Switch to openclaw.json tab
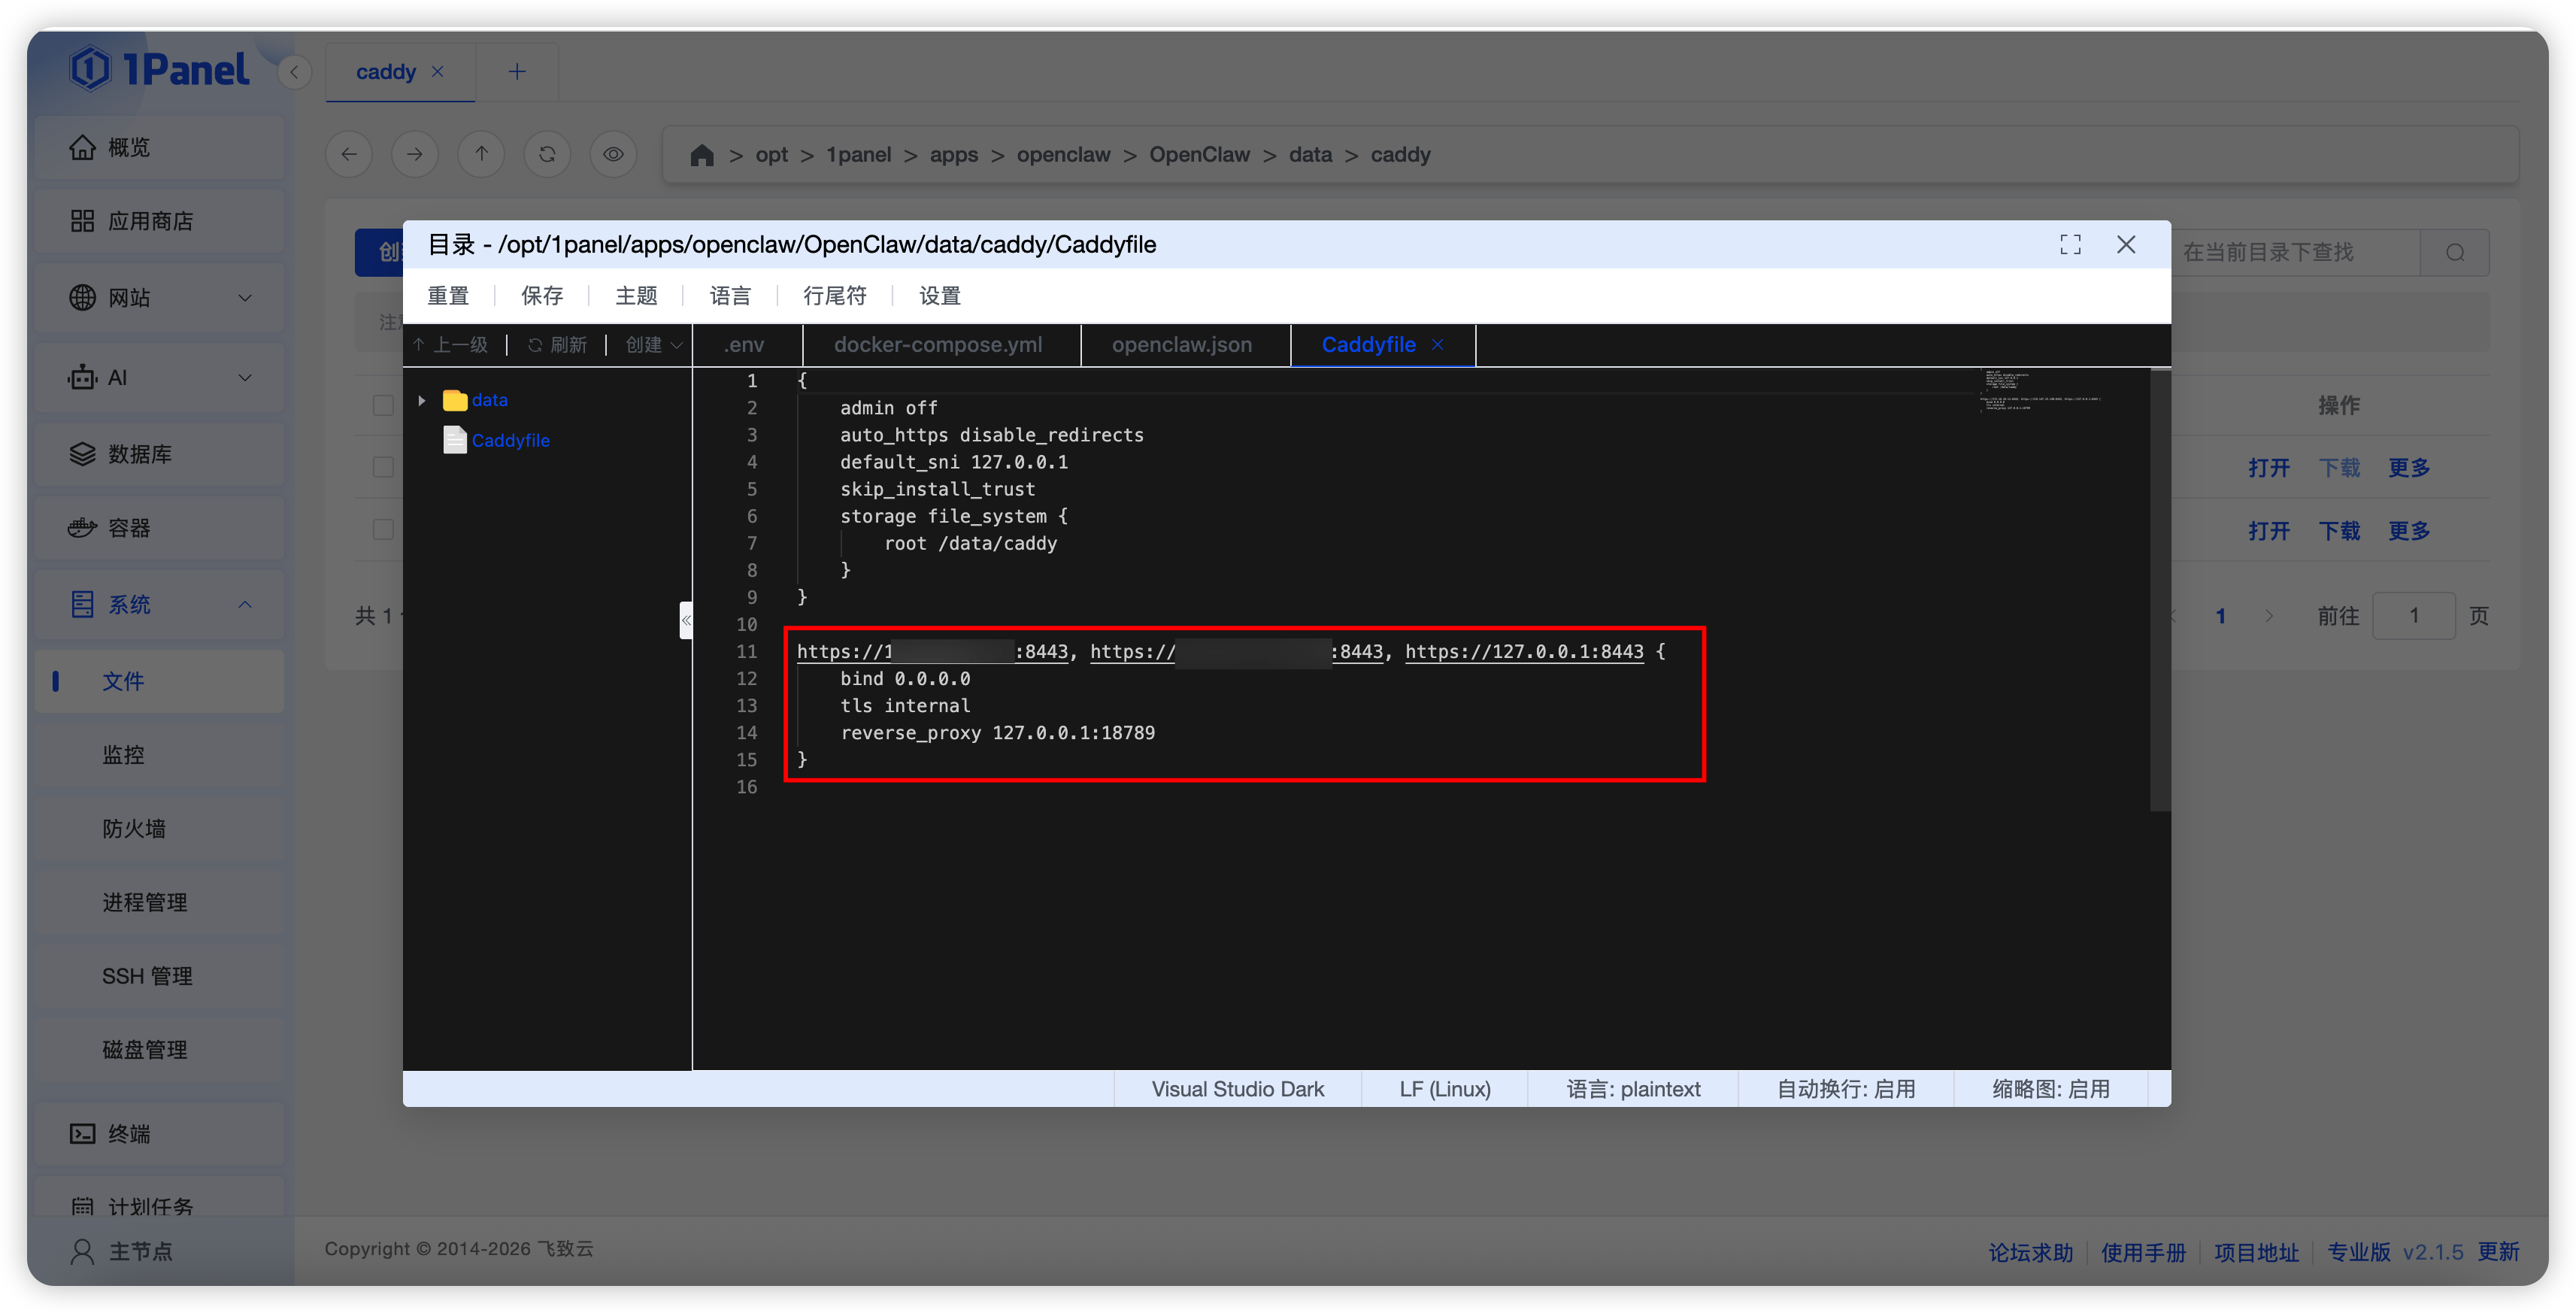 pyautogui.click(x=1181, y=345)
